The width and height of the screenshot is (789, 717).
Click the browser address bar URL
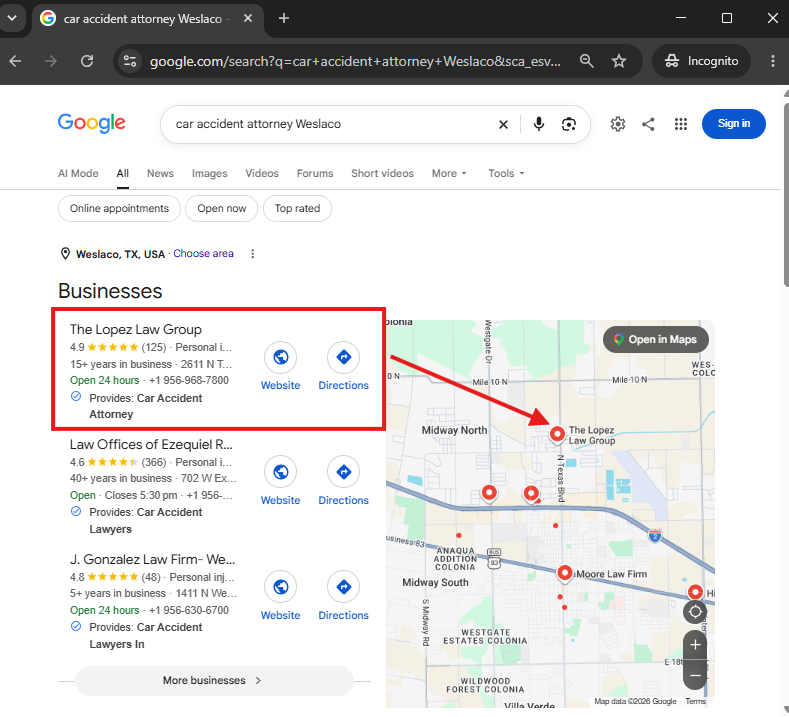click(x=355, y=61)
